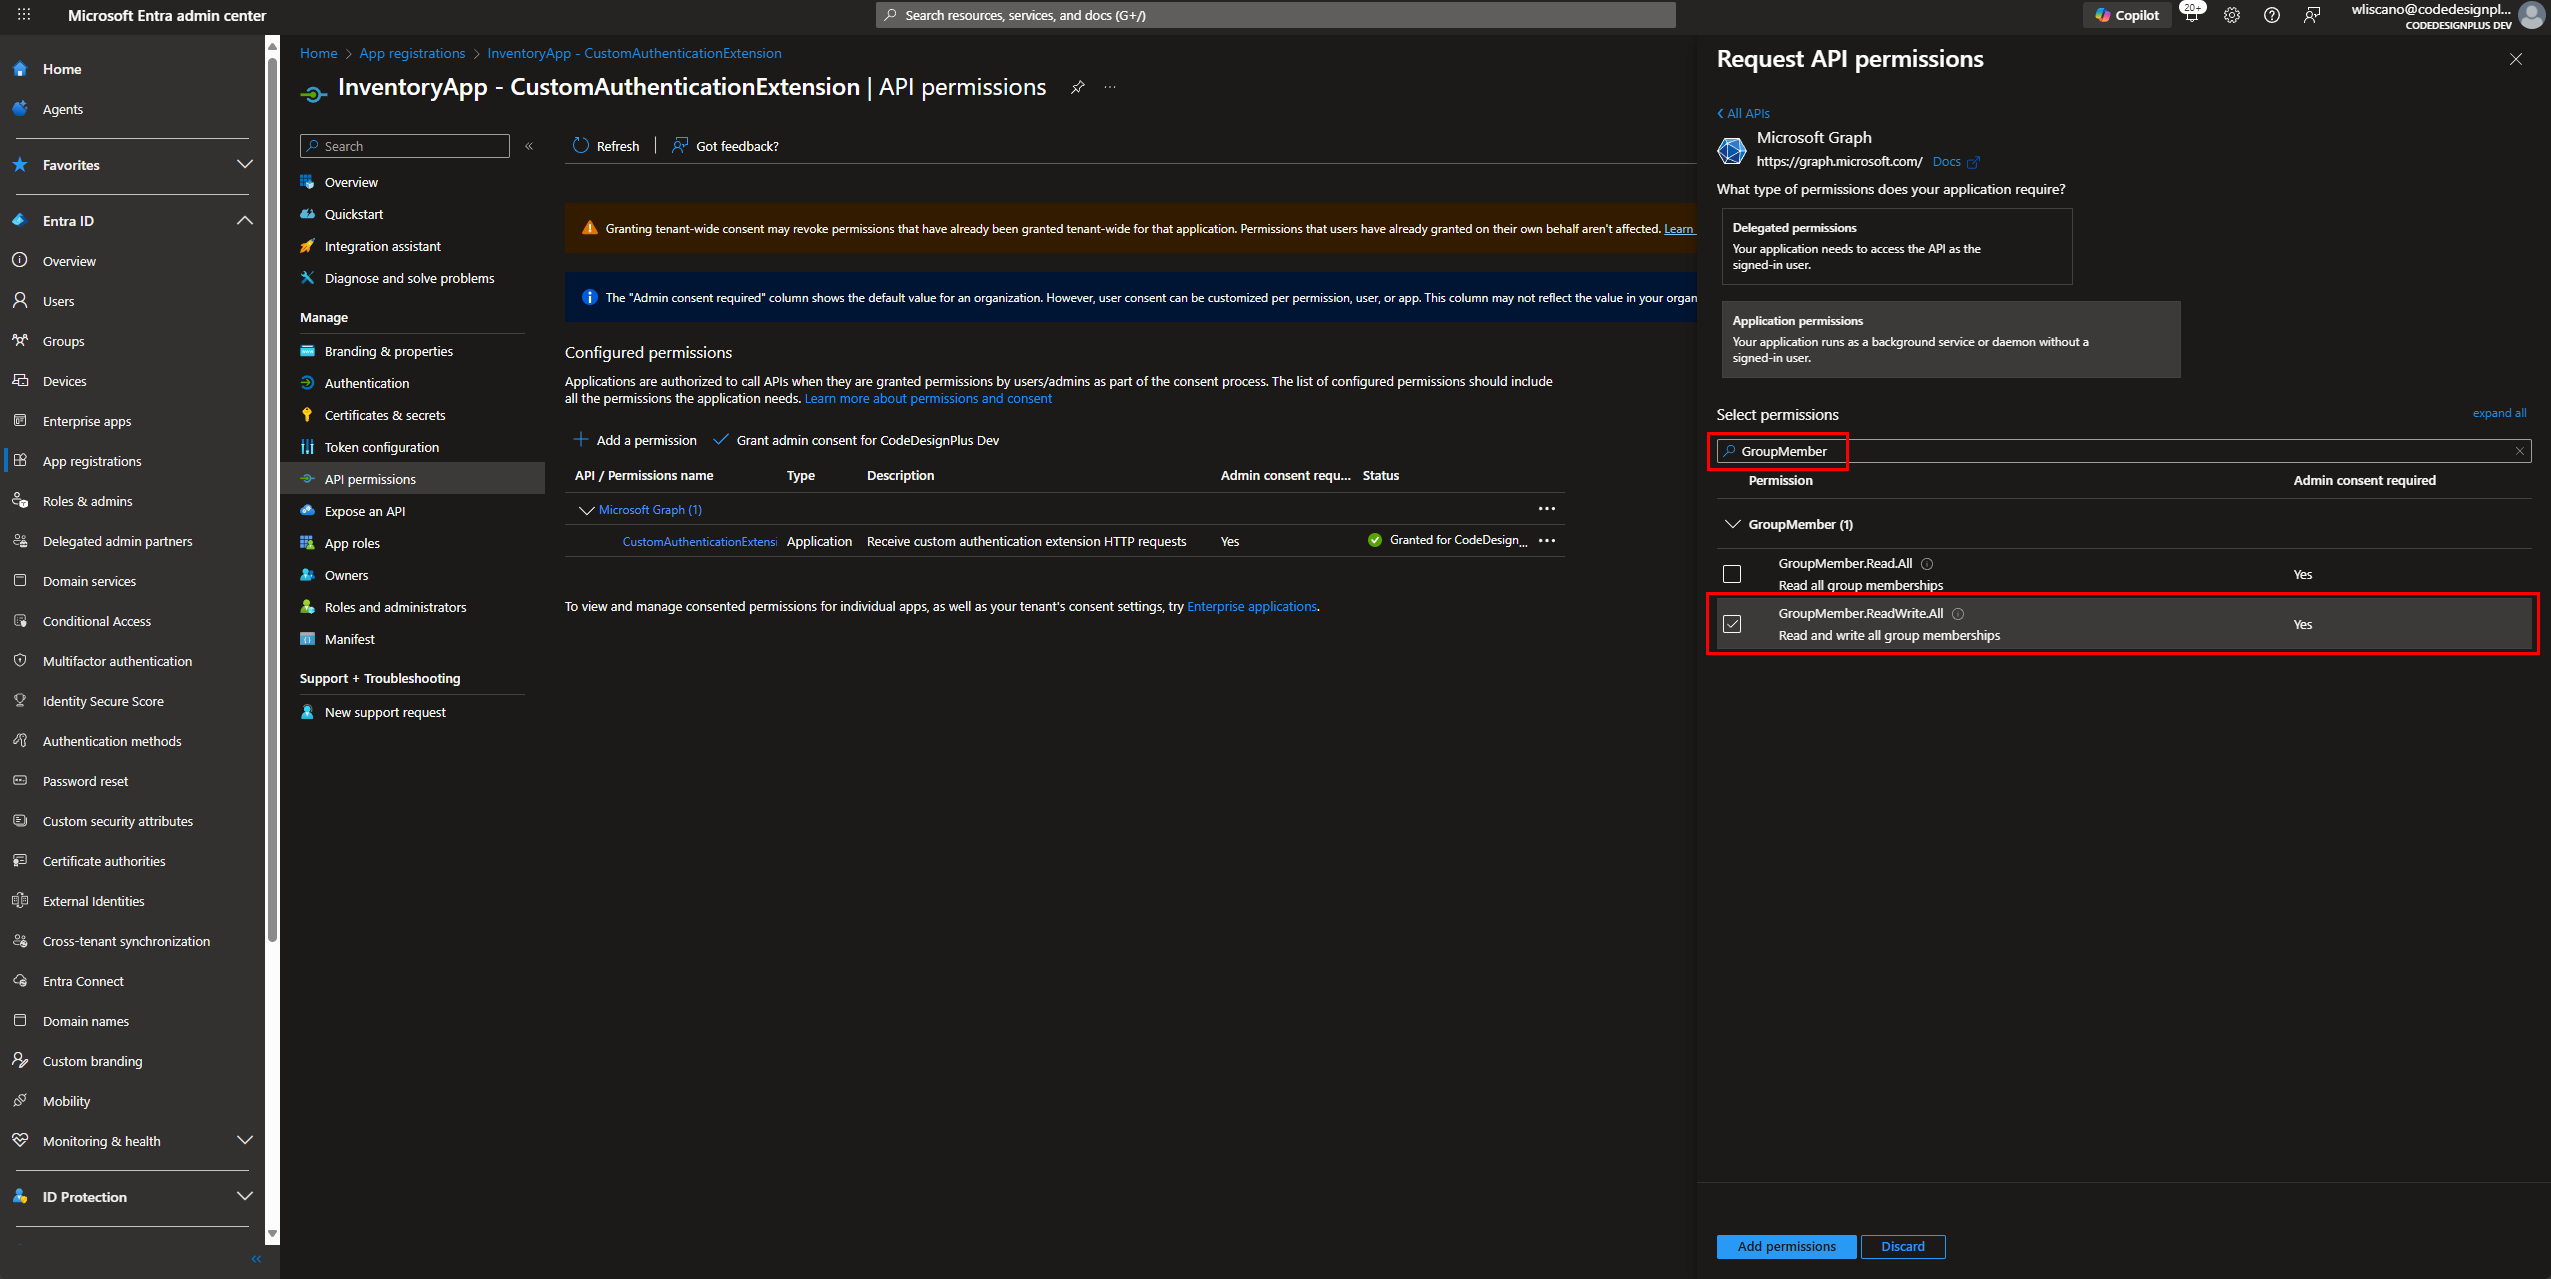Open the app launcher waffle icon
Screen dimensions: 2551x1279
click(24, 15)
